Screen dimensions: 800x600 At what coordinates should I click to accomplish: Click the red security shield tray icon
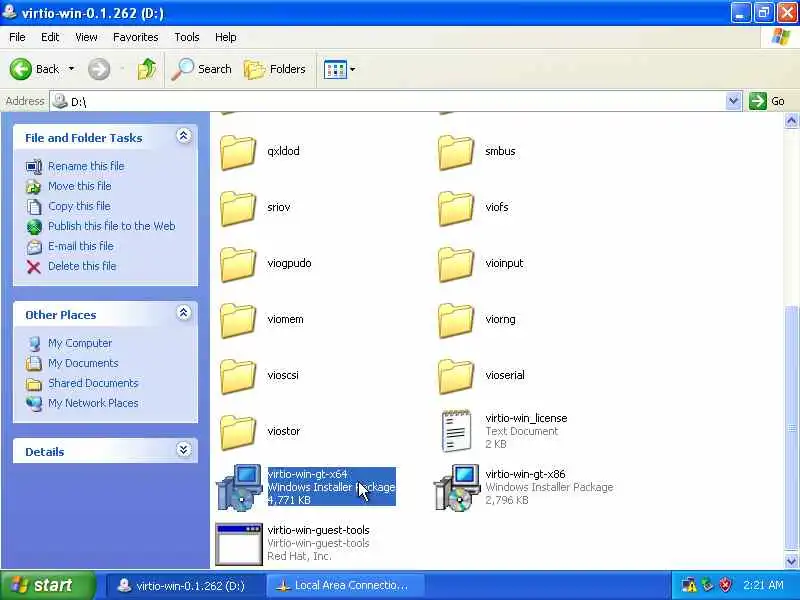[x=725, y=585]
